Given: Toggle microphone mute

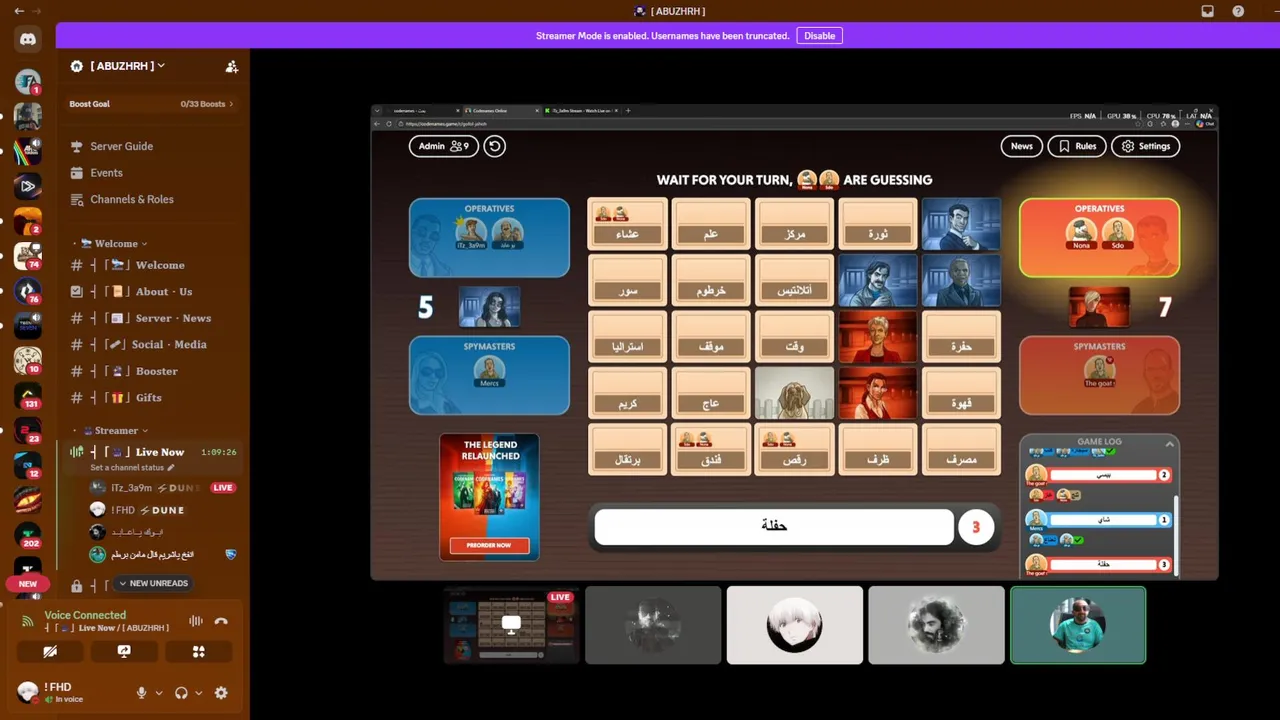Looking at the screenshot, I should pos(141,692).
